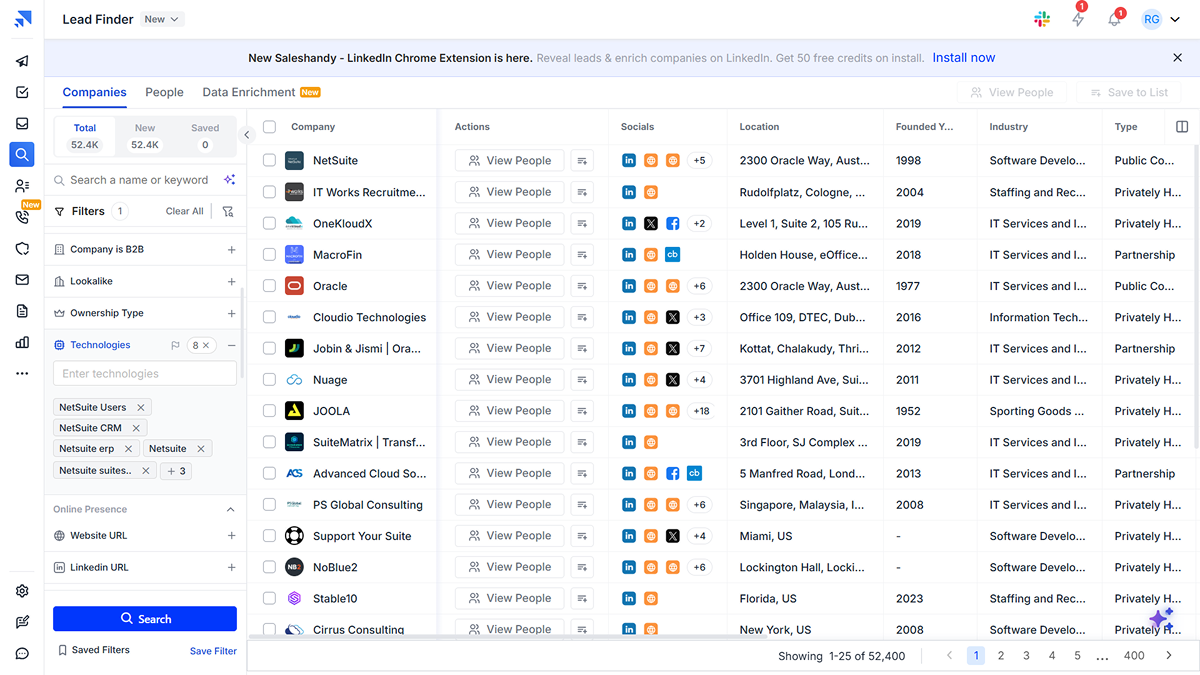Tick the NoBlue2 row checkbox

click(x=269, y=567)
